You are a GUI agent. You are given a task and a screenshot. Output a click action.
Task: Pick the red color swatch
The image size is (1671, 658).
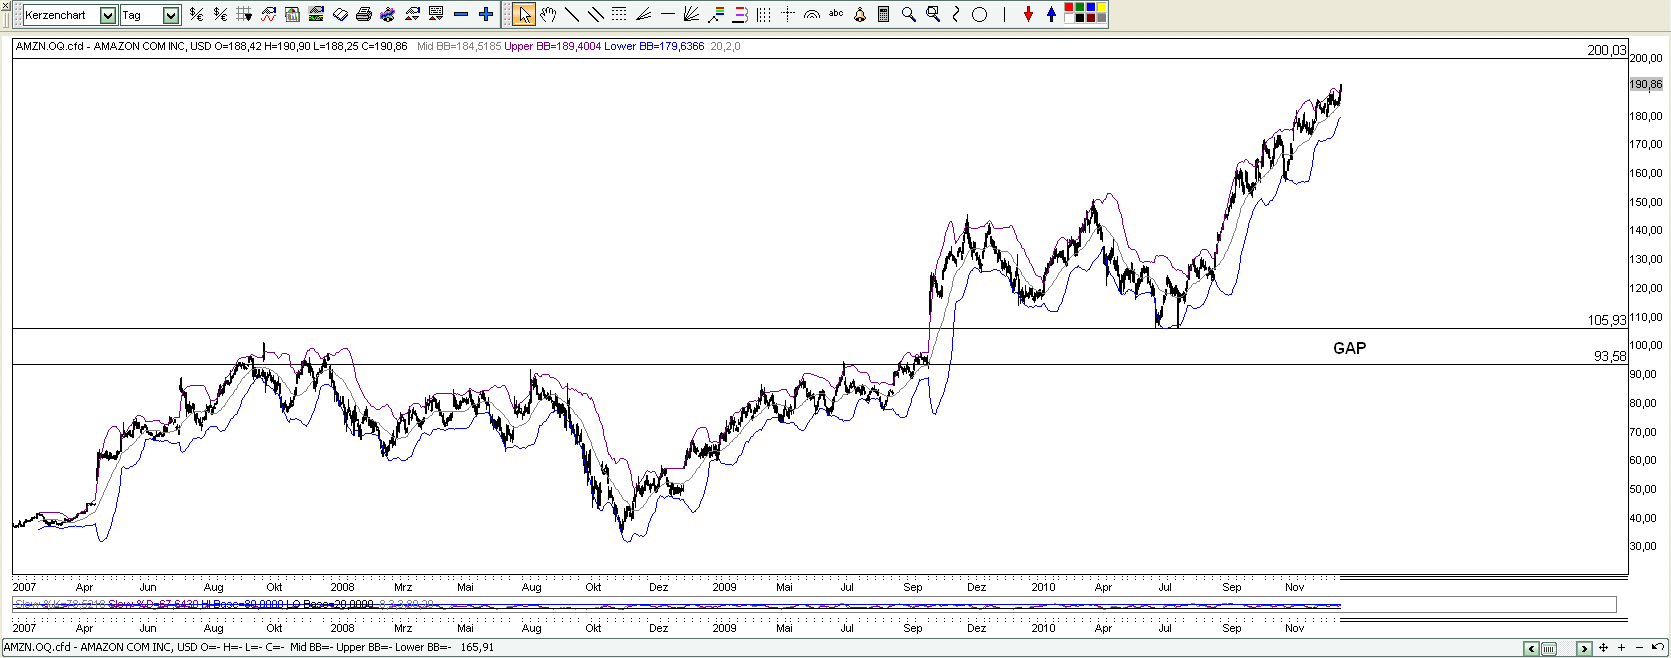[x=1069, y=7]
